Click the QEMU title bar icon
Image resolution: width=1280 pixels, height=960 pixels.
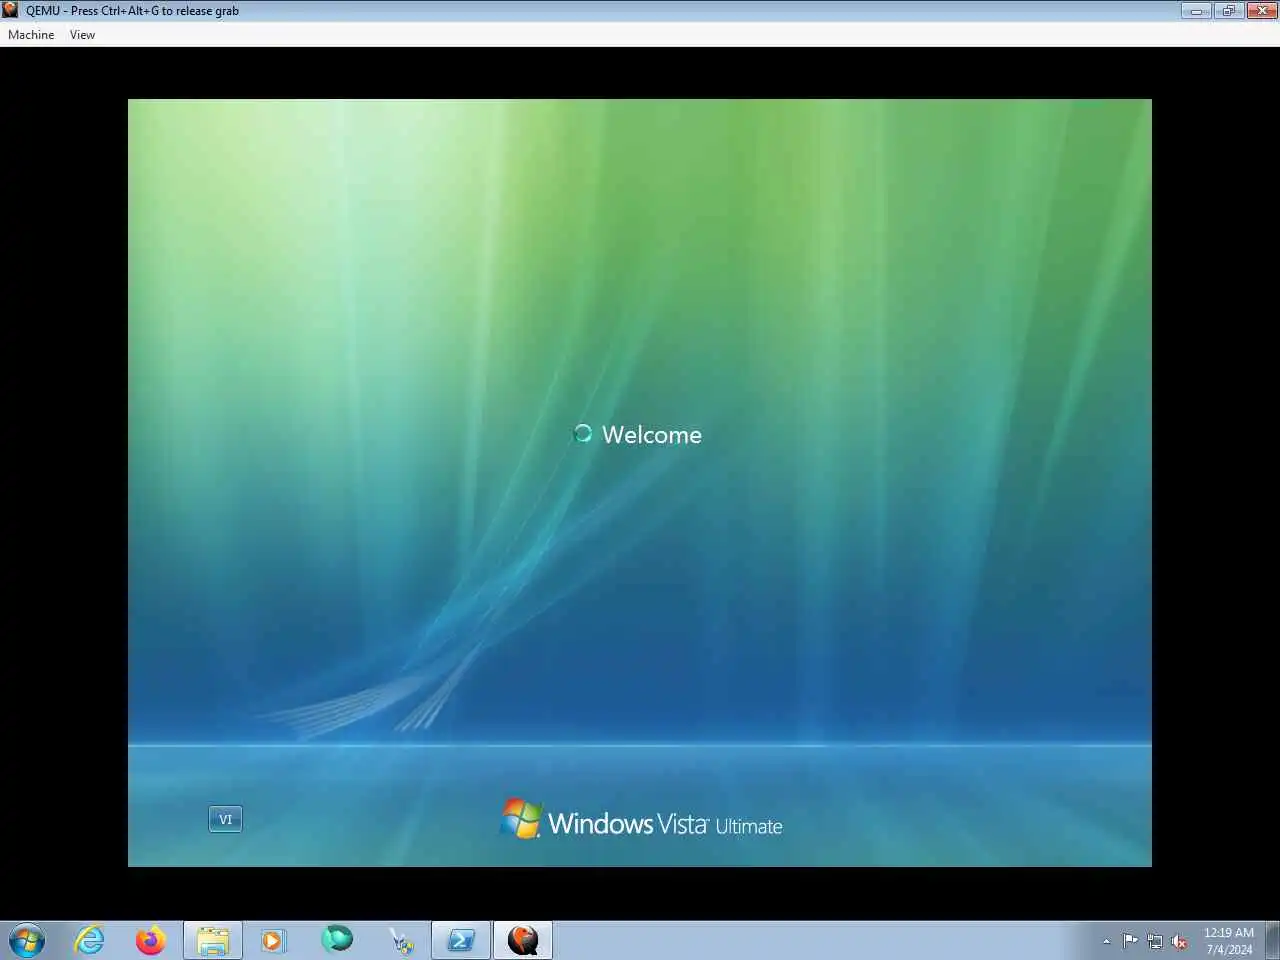[10, 10]
